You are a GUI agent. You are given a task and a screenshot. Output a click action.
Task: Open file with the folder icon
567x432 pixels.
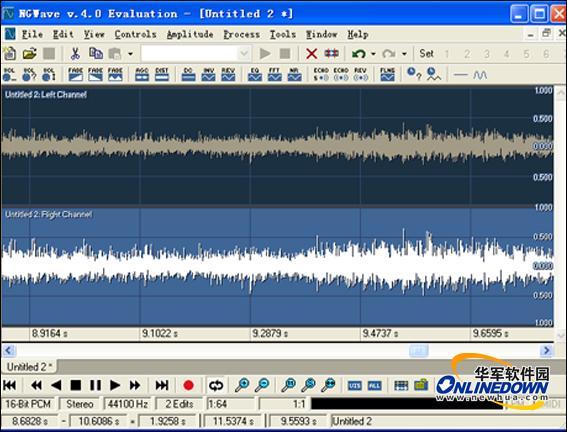point(30,54)
